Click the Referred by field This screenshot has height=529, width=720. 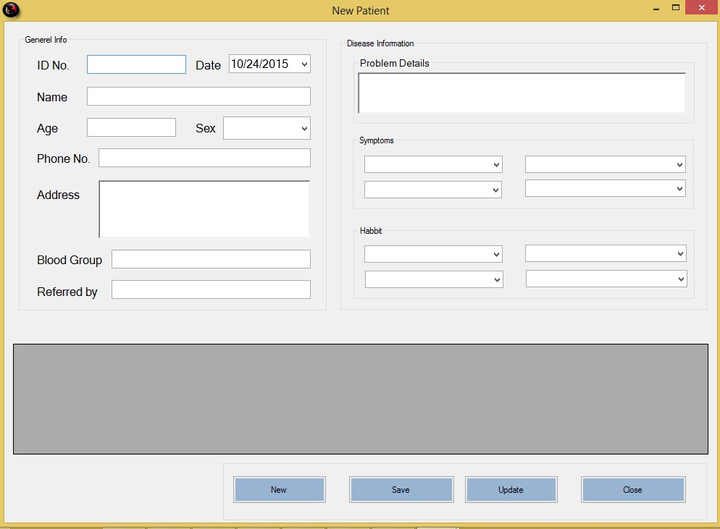tap(211, 290)
